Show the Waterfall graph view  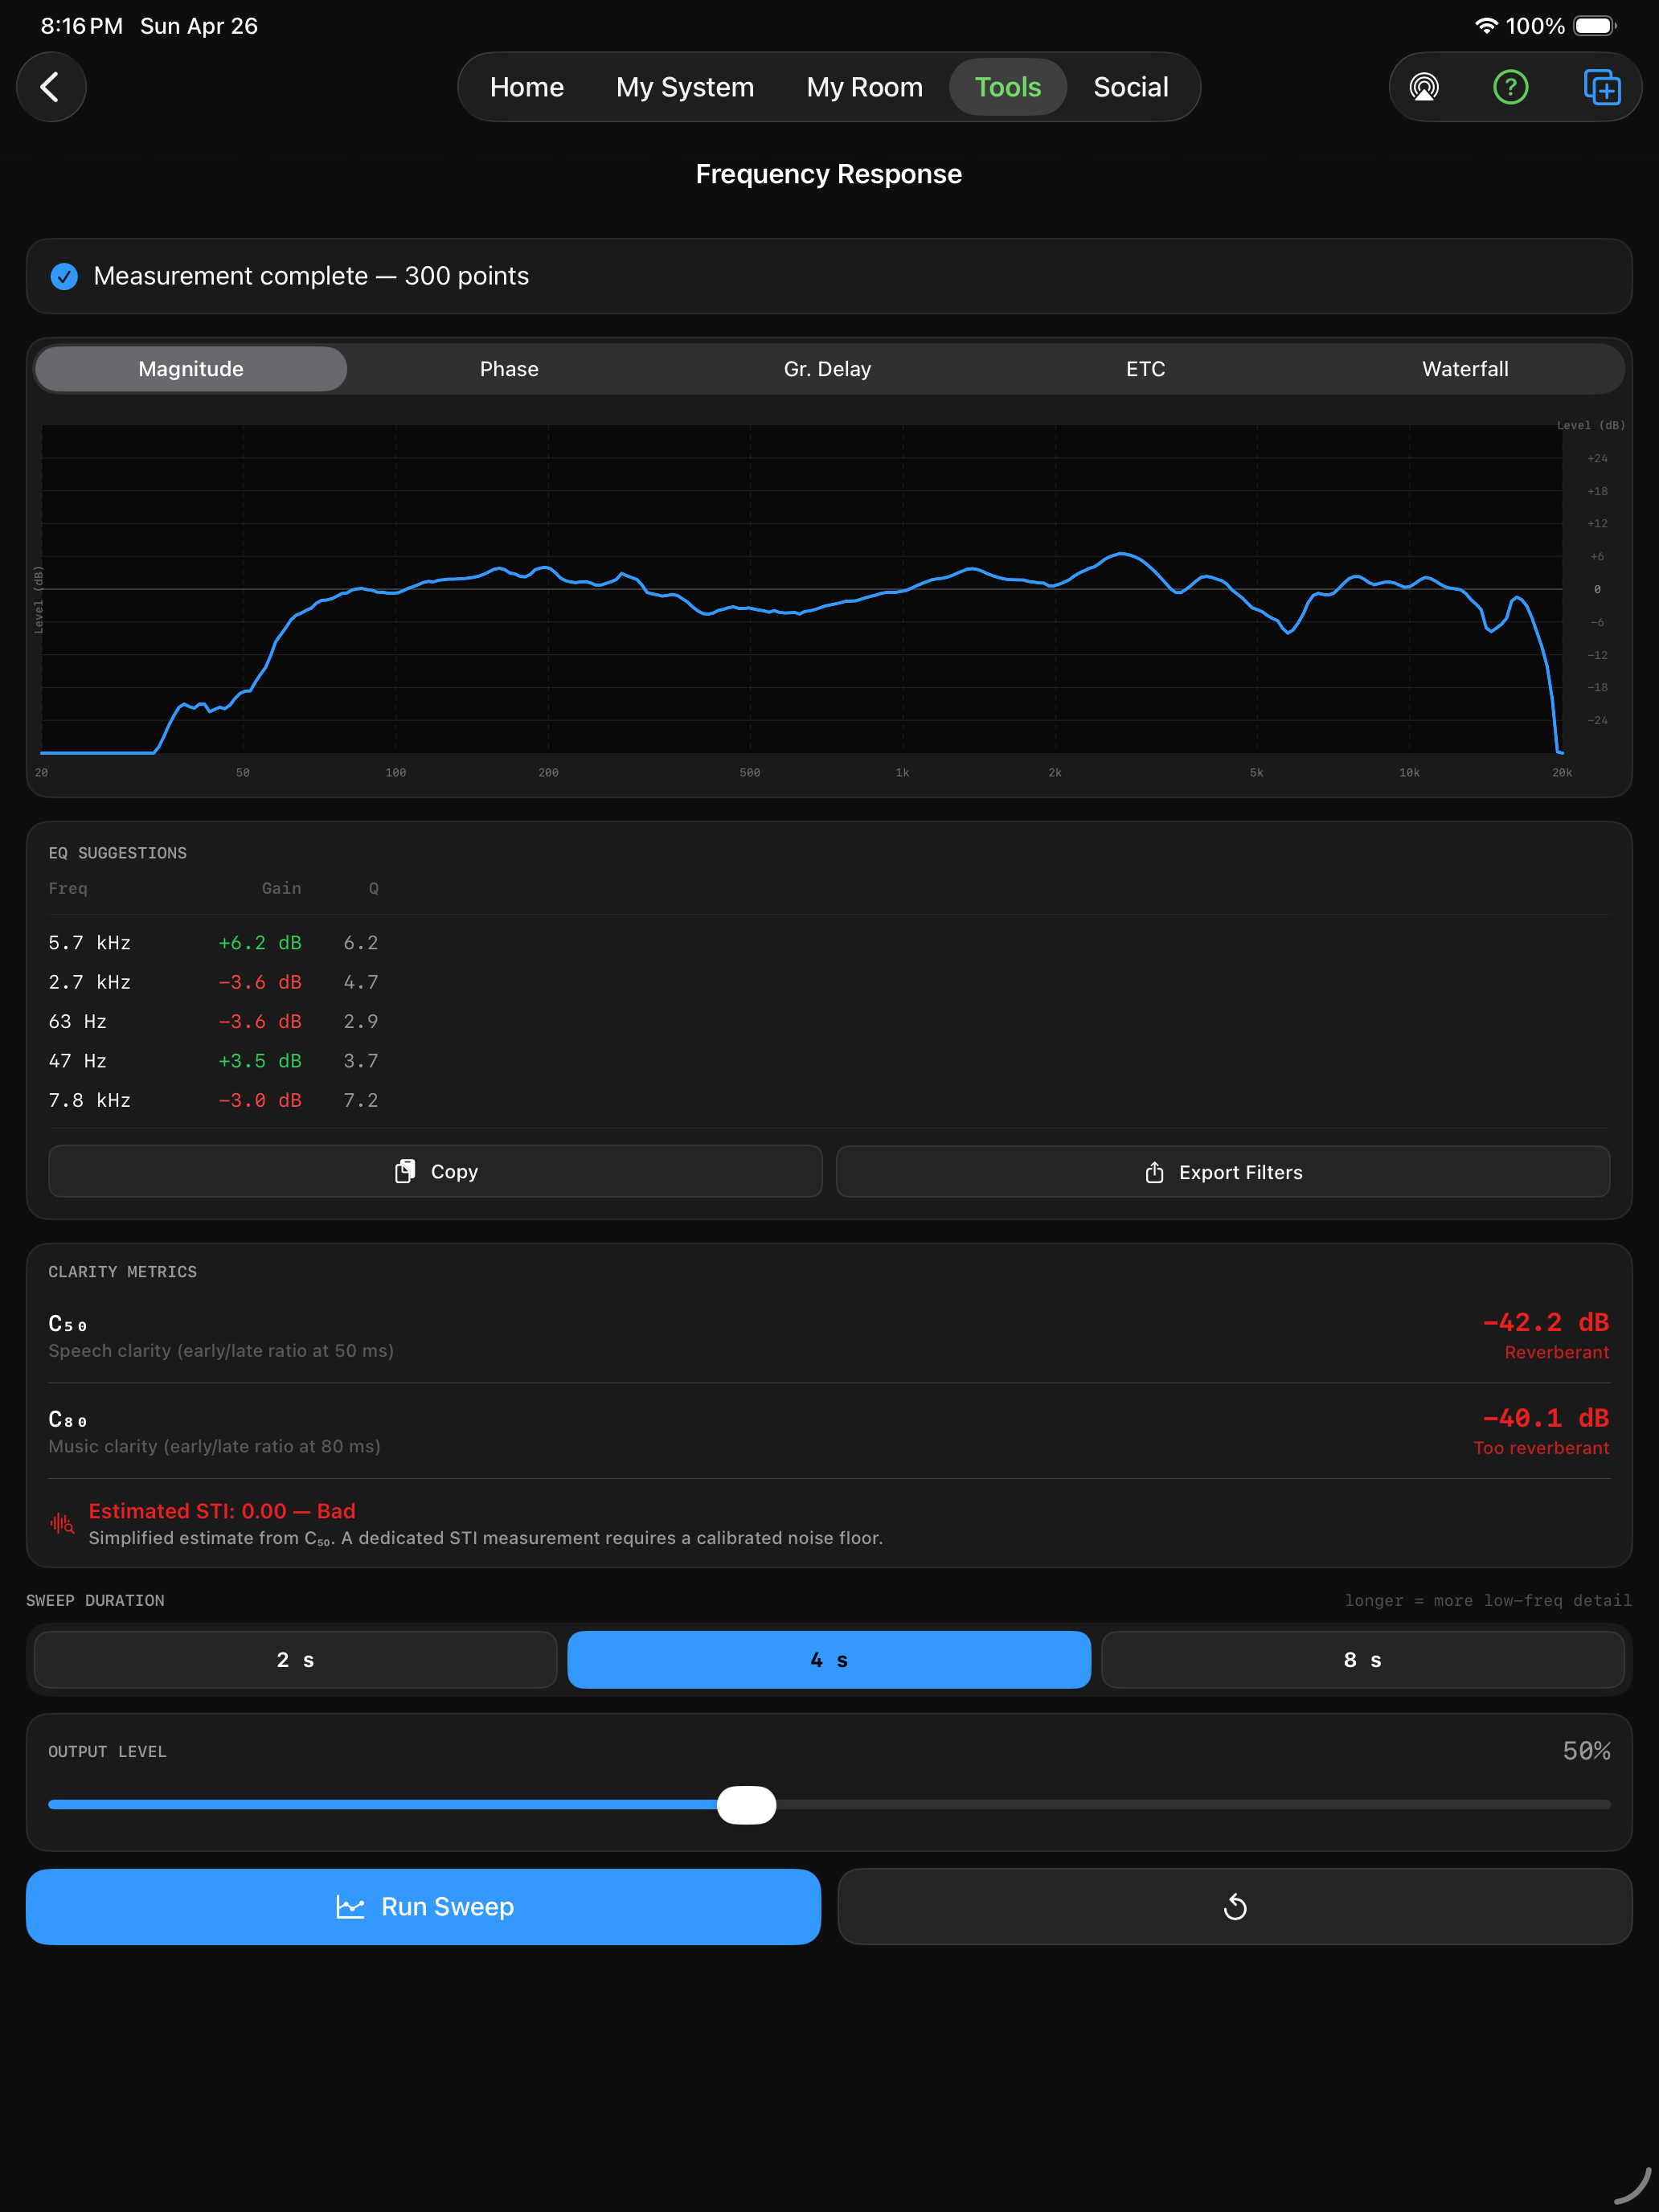(x=1464, y=369)
